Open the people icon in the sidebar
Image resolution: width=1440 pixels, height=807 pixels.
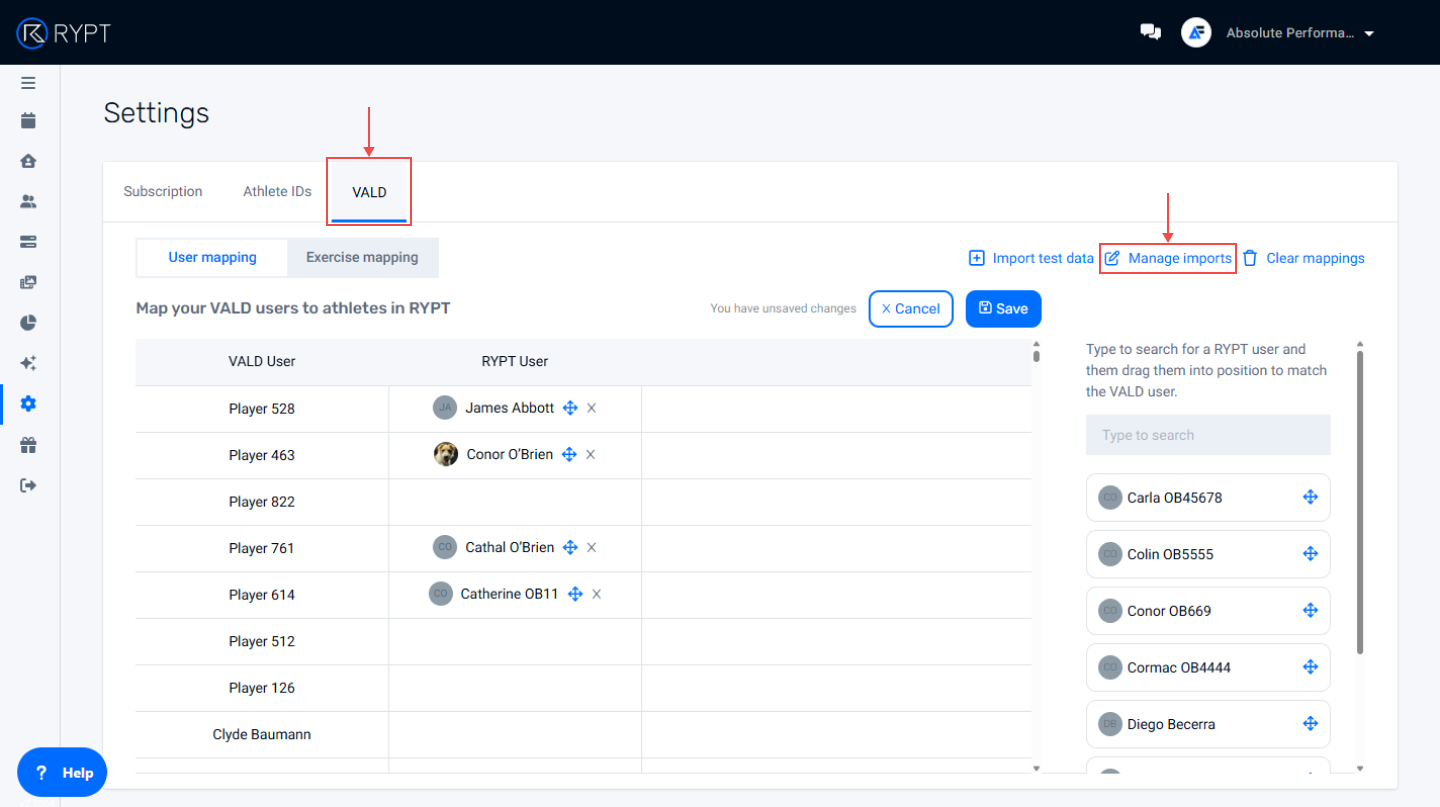pyautogui.click(x=28, y=201)
